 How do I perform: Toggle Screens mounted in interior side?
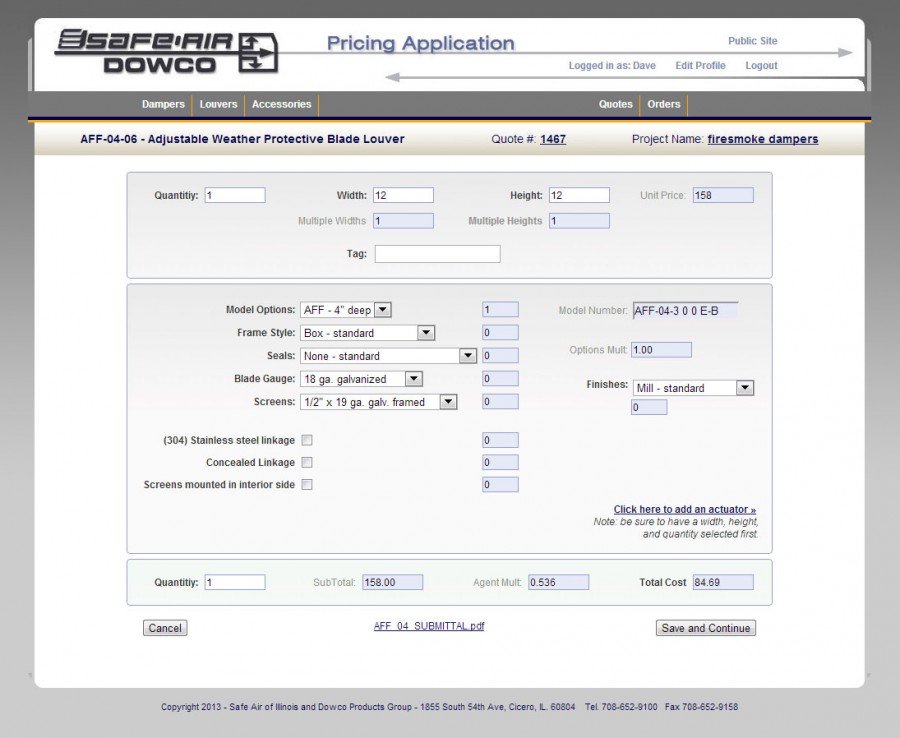[x=307, y=485]
